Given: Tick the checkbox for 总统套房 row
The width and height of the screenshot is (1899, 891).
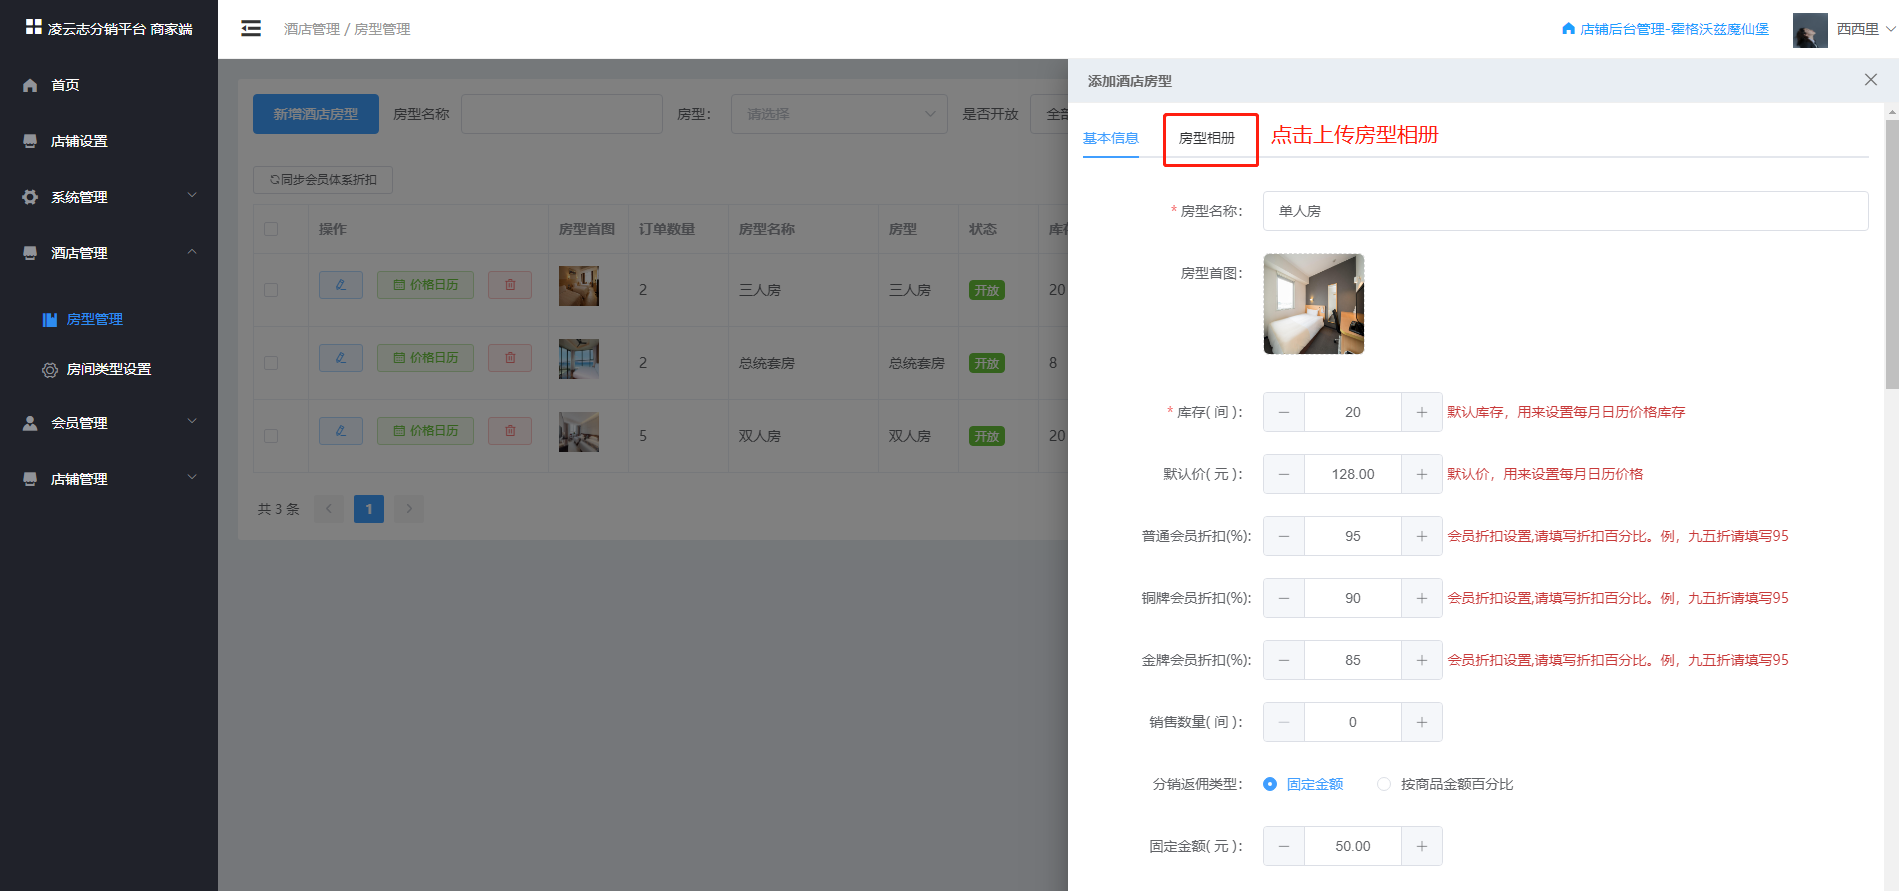Looking at the screenshot, I should coord(271,363).
